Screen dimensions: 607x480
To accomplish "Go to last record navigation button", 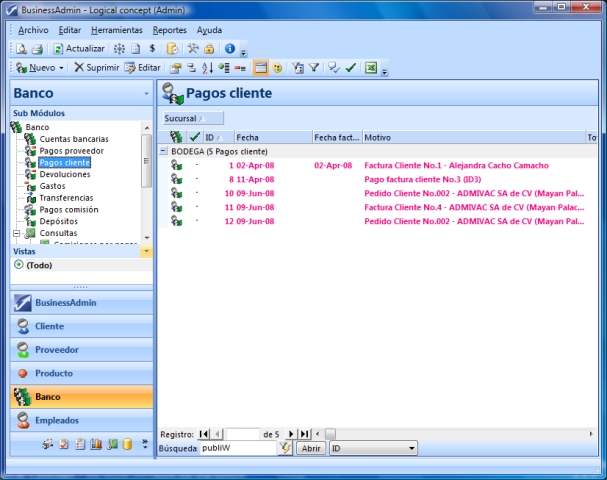I will point(305,433).
